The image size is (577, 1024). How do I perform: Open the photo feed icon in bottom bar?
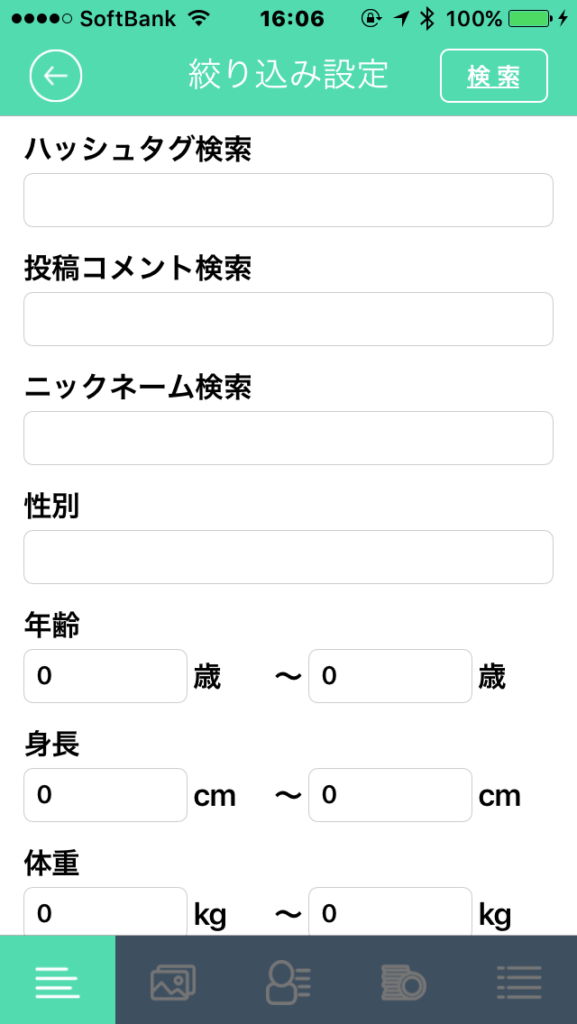[172, 981]
